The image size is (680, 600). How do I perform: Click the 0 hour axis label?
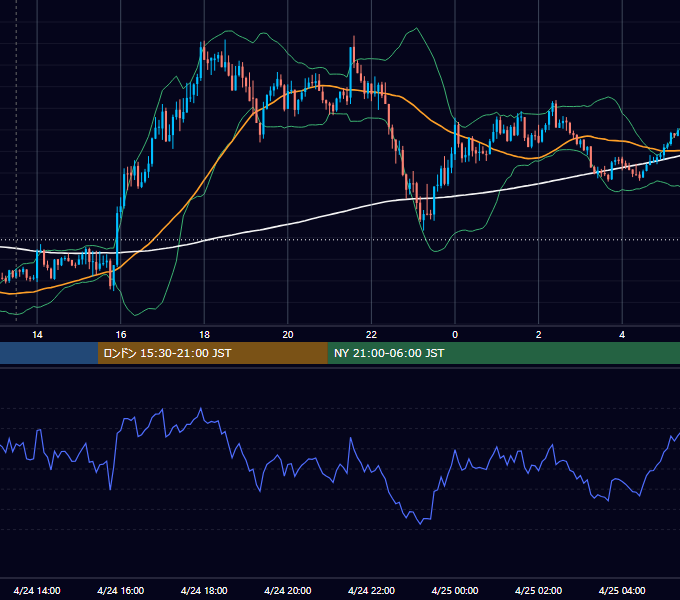(455, 335)
